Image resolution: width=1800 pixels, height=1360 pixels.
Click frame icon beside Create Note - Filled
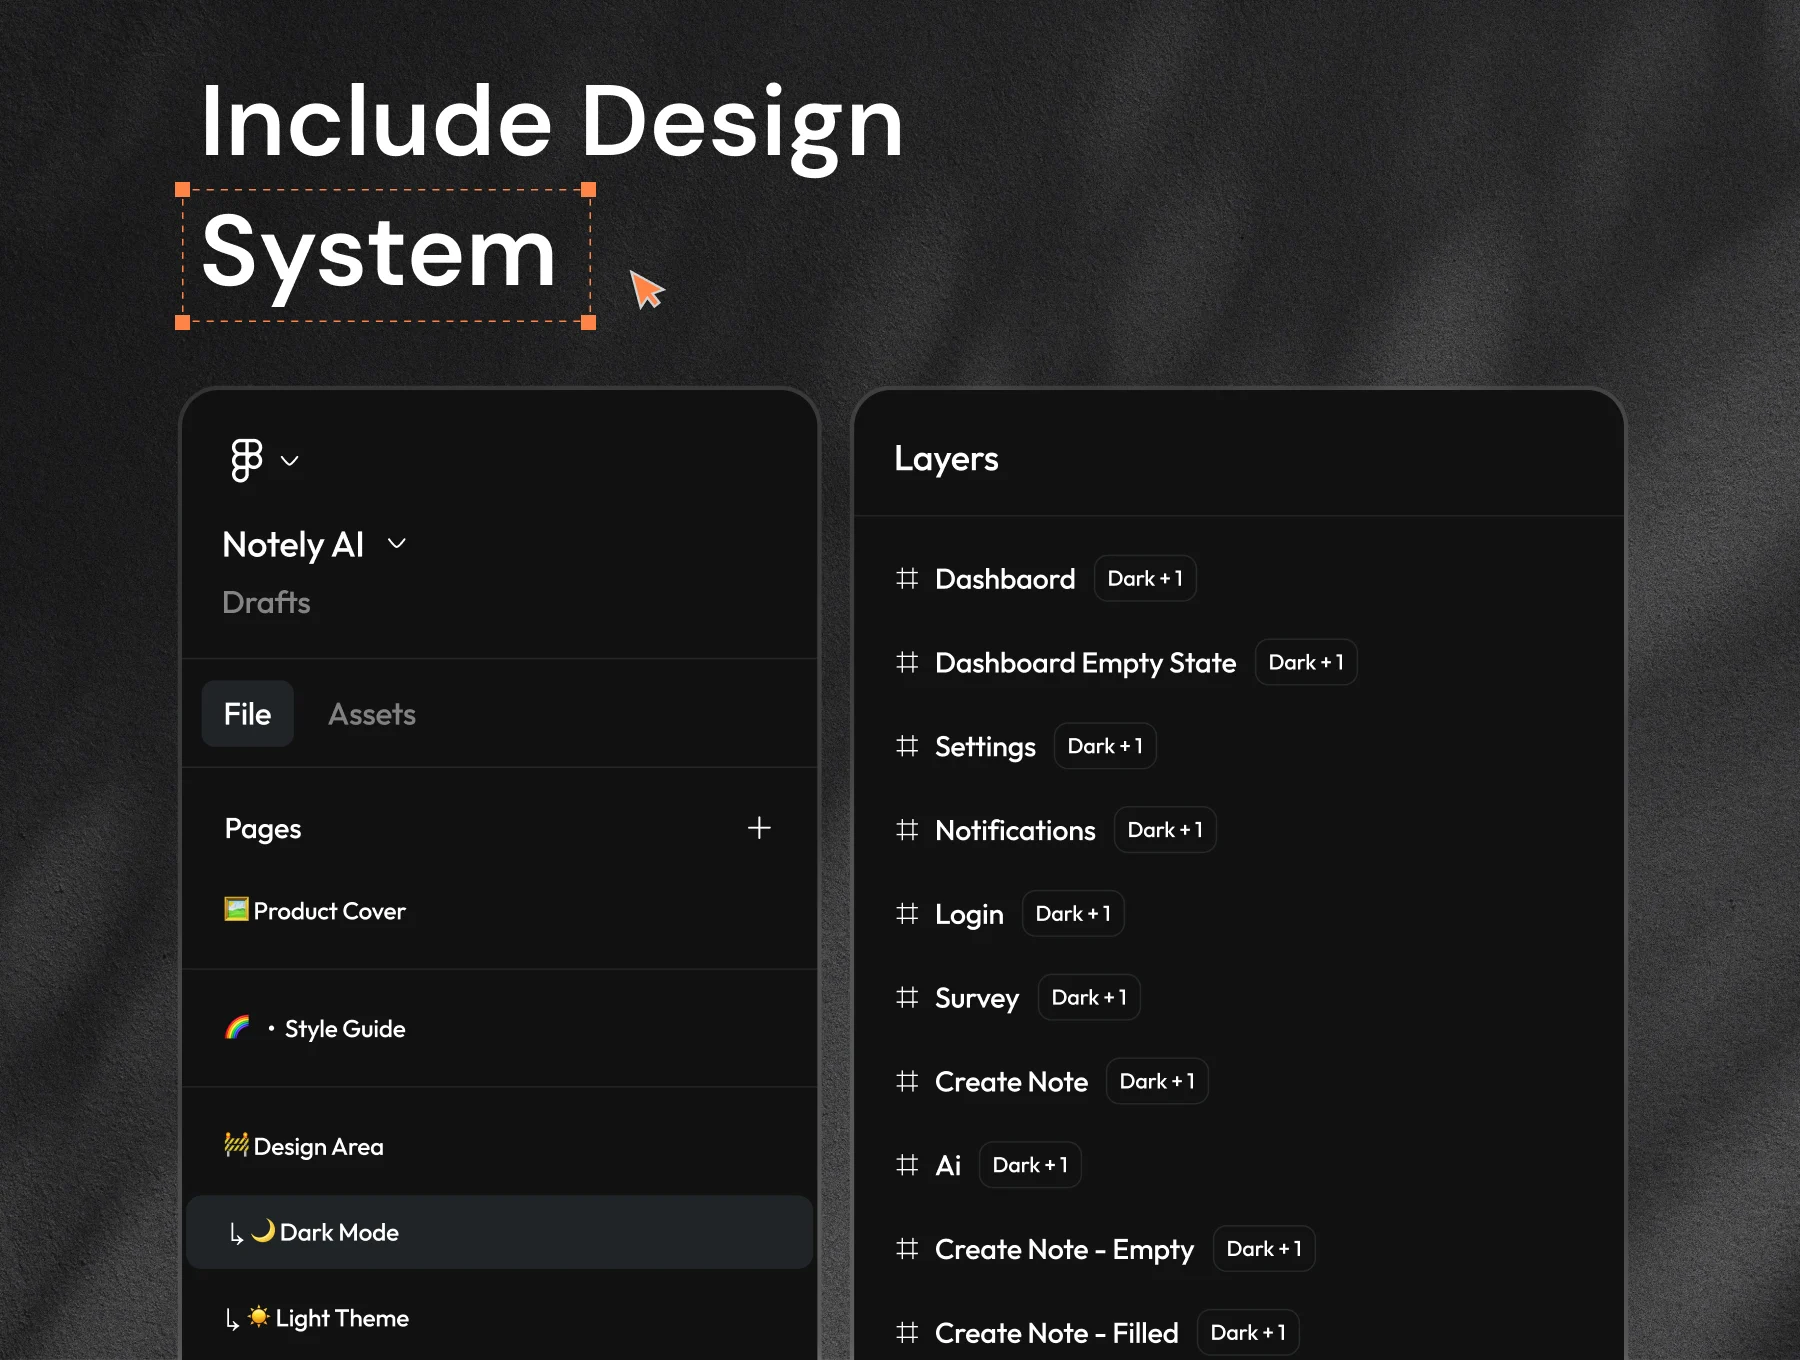tap(907, 1332)
